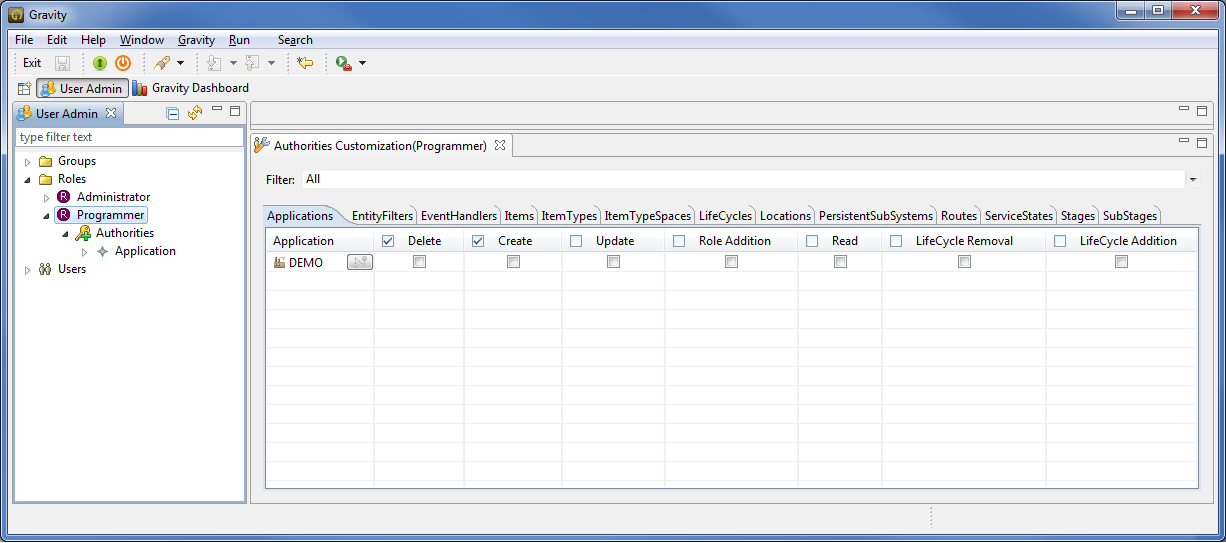Open the Filter dropdown arrow
The image size is (1226, 543).
pyautogui.click(x=1193, y=180)
